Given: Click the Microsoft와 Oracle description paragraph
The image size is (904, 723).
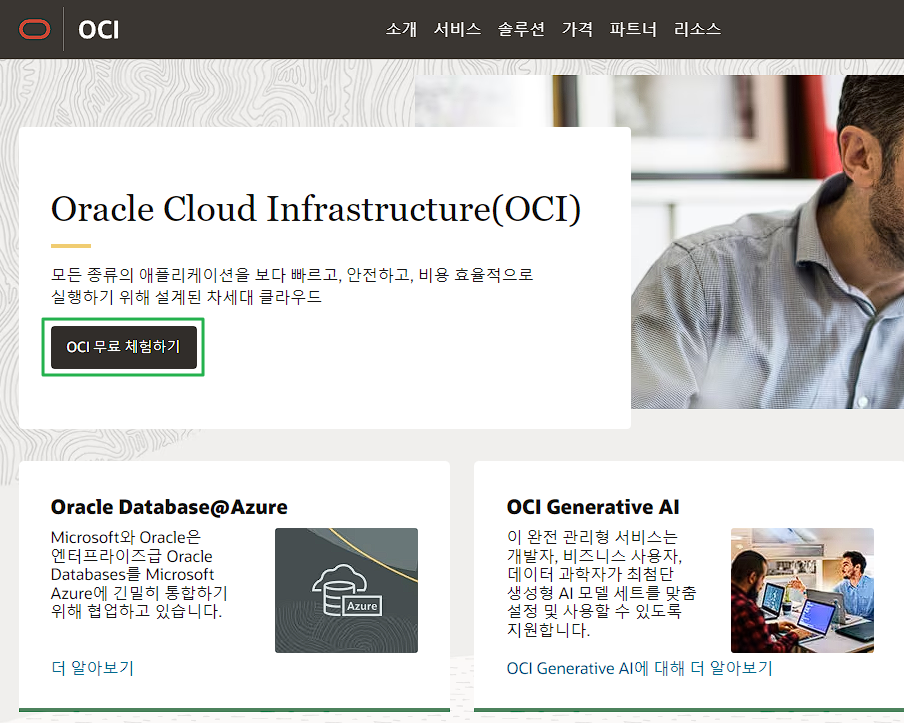Looking at the screenshot, I should click(x=139, y=574).
